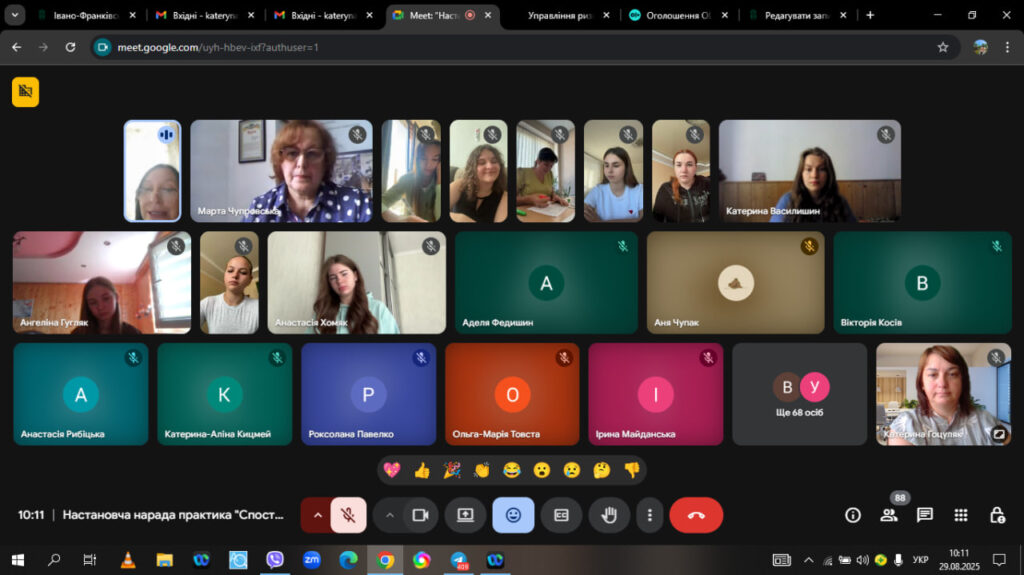Unmute the microphone
Image resolution: width=1024 pixels, height=575 pixels.
click(x=349, y=515)
